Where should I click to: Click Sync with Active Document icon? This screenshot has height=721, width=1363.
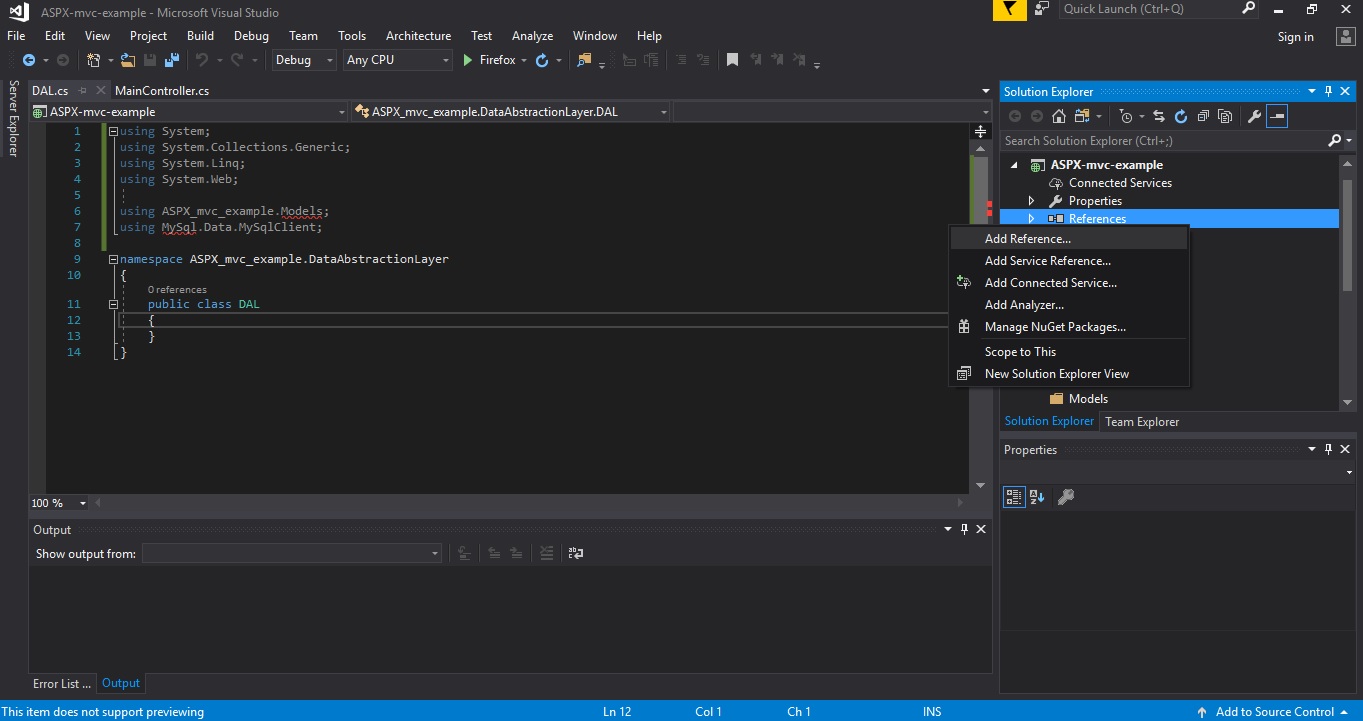(x=1158, y=117)
